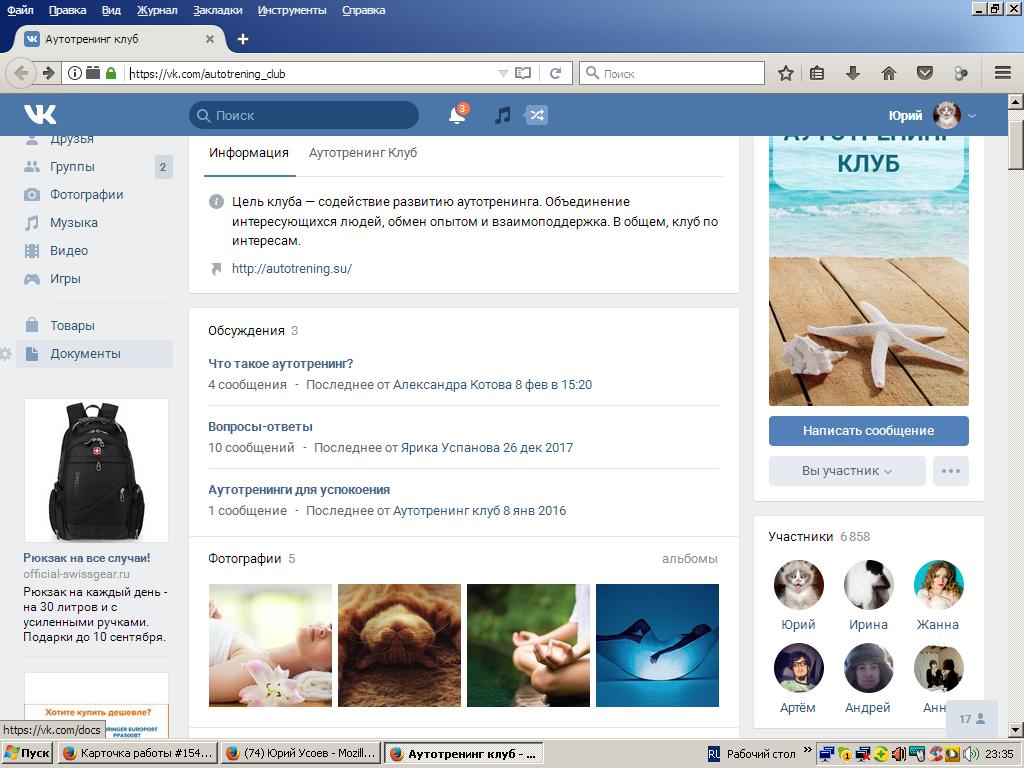Open the meditation lotus pose photo
Viewport: 1024px width, 768px height.
point(528,645)
